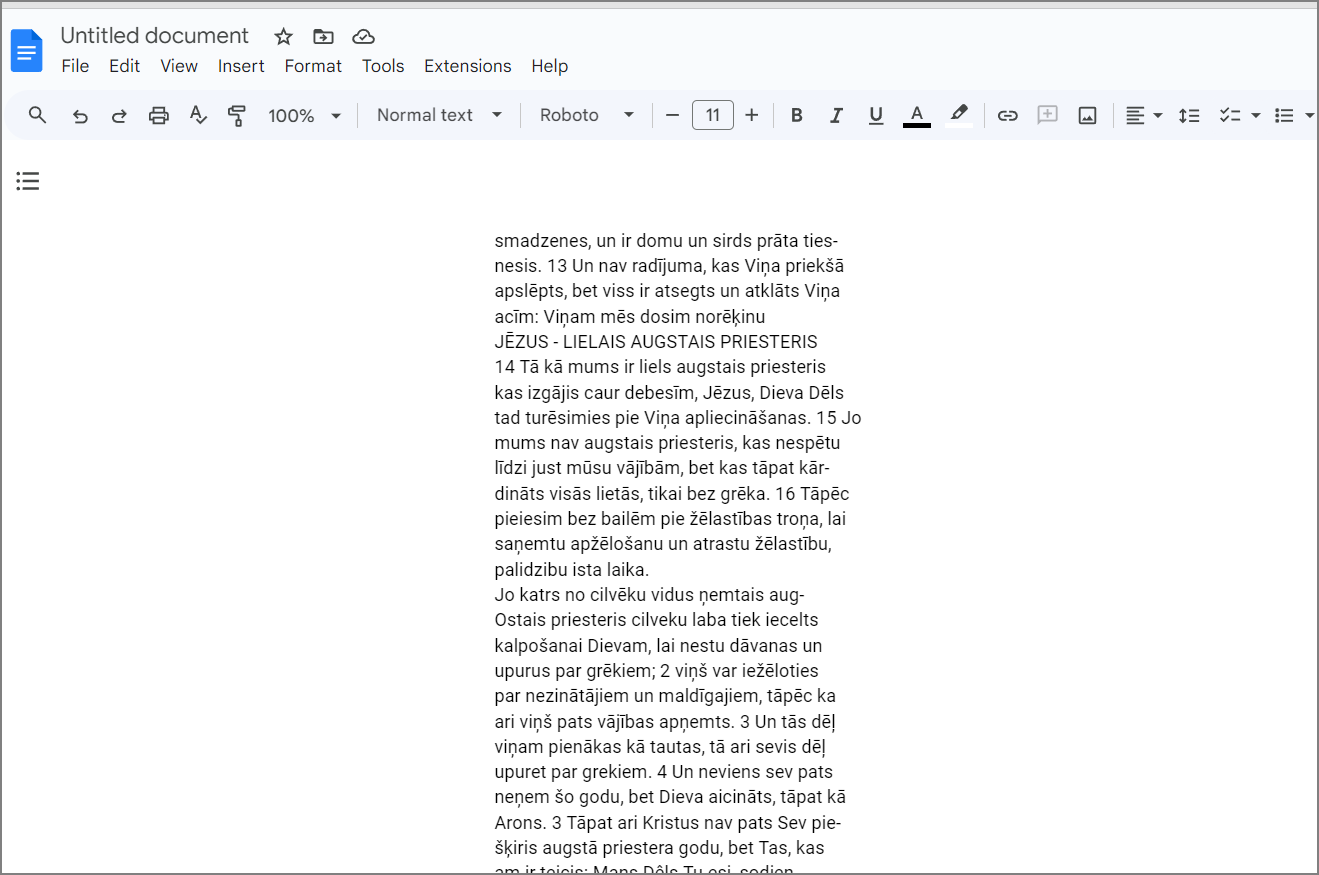This screenshot has width=1319, height=875.
Task: Print the document
Action: click(x=159, y=116)
